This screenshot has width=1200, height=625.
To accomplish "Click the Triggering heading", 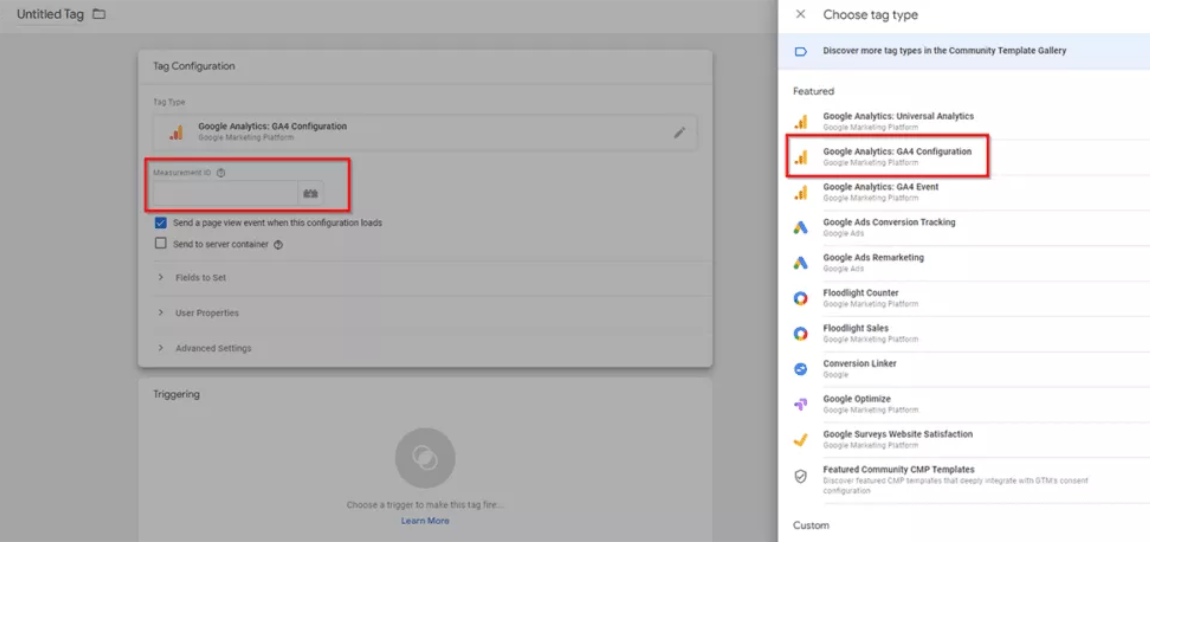I will [176, 394].
